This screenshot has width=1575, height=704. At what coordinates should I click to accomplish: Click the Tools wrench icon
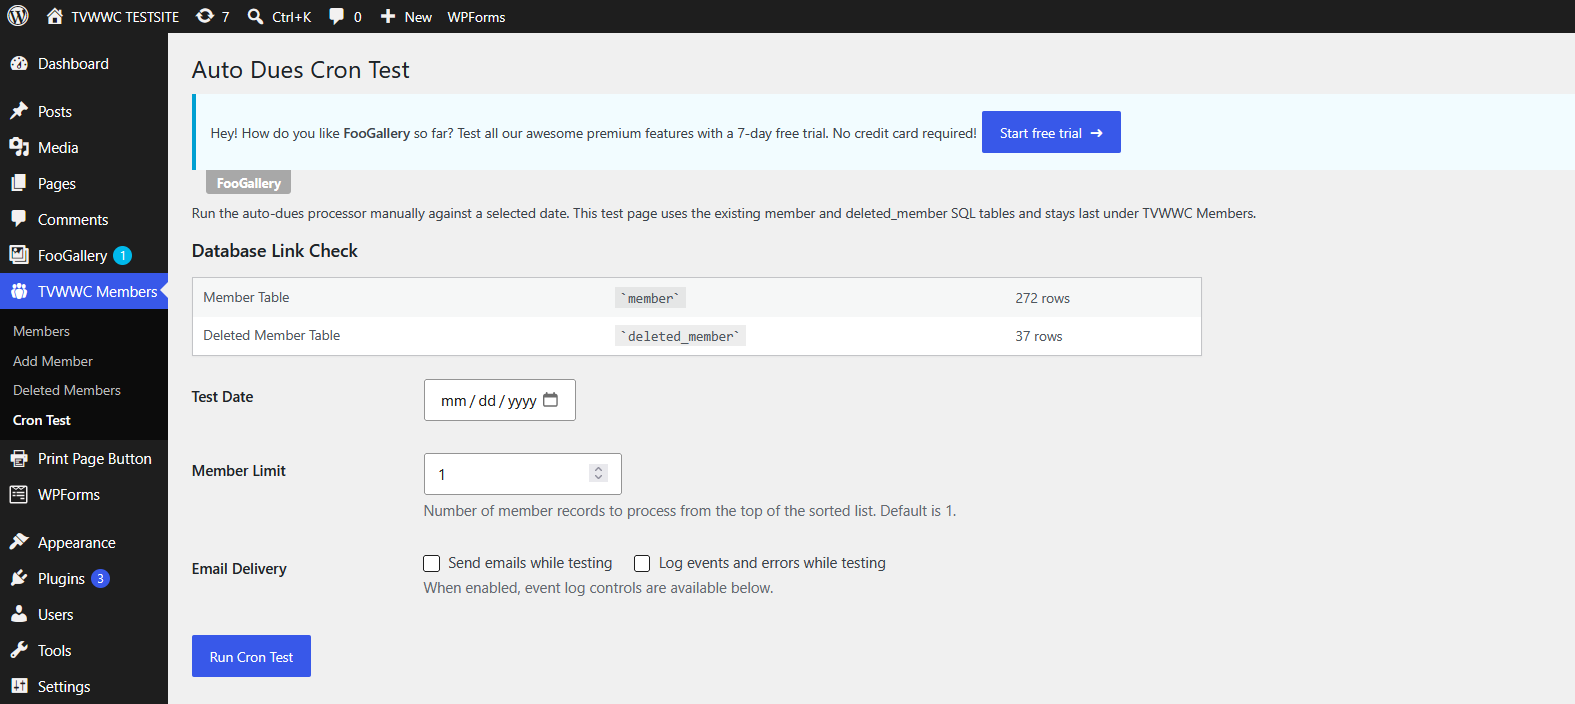pyautogui.click(x=19, y=650)
